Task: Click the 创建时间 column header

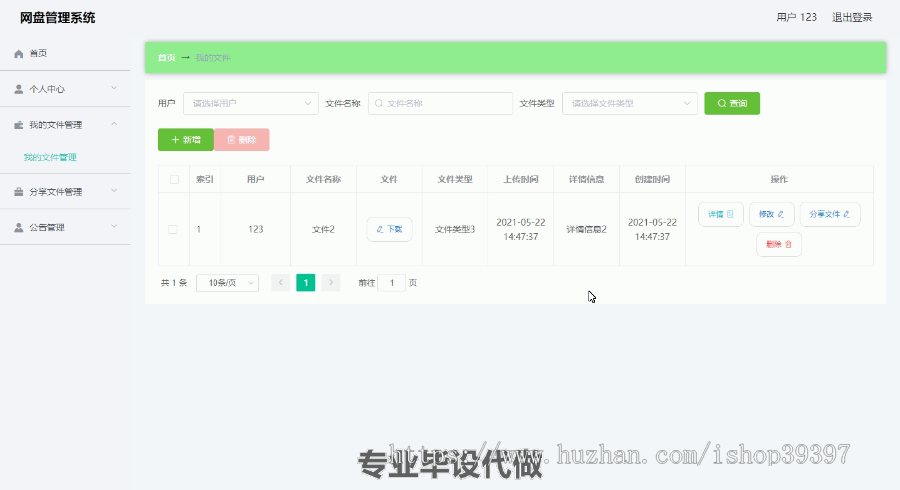Action: coord(652,179)
